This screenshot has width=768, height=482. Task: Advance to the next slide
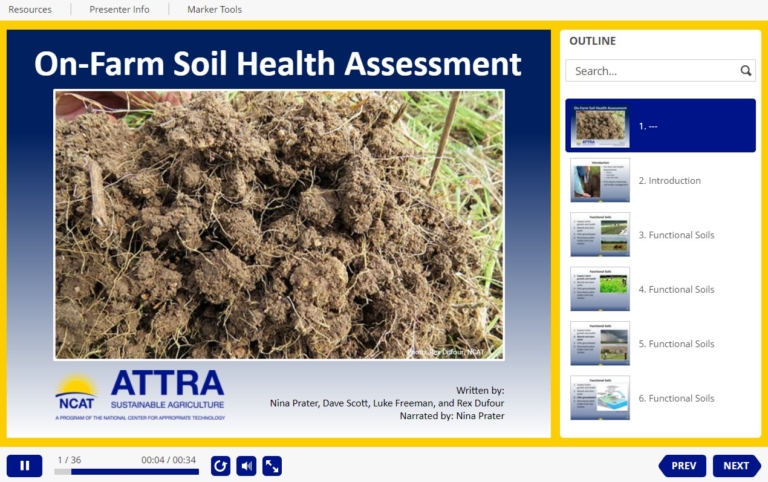(736, 466)
